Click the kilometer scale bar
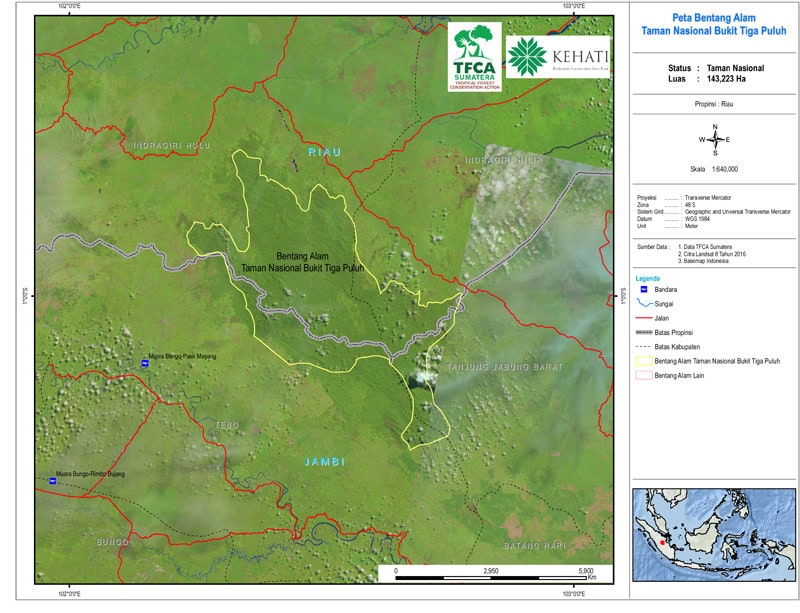800x613 pixels. [x=489, y=570]
